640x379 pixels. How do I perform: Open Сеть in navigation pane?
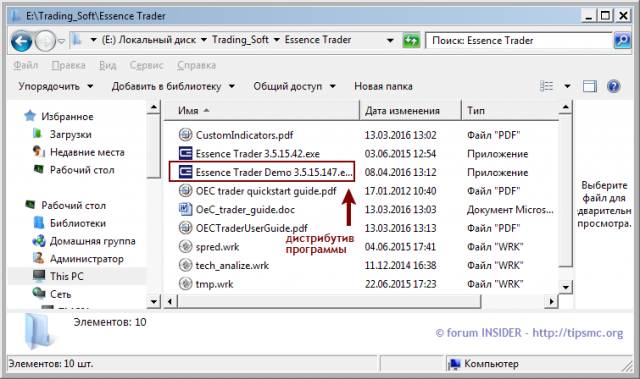pyautogui.click(x=60, y=294)
